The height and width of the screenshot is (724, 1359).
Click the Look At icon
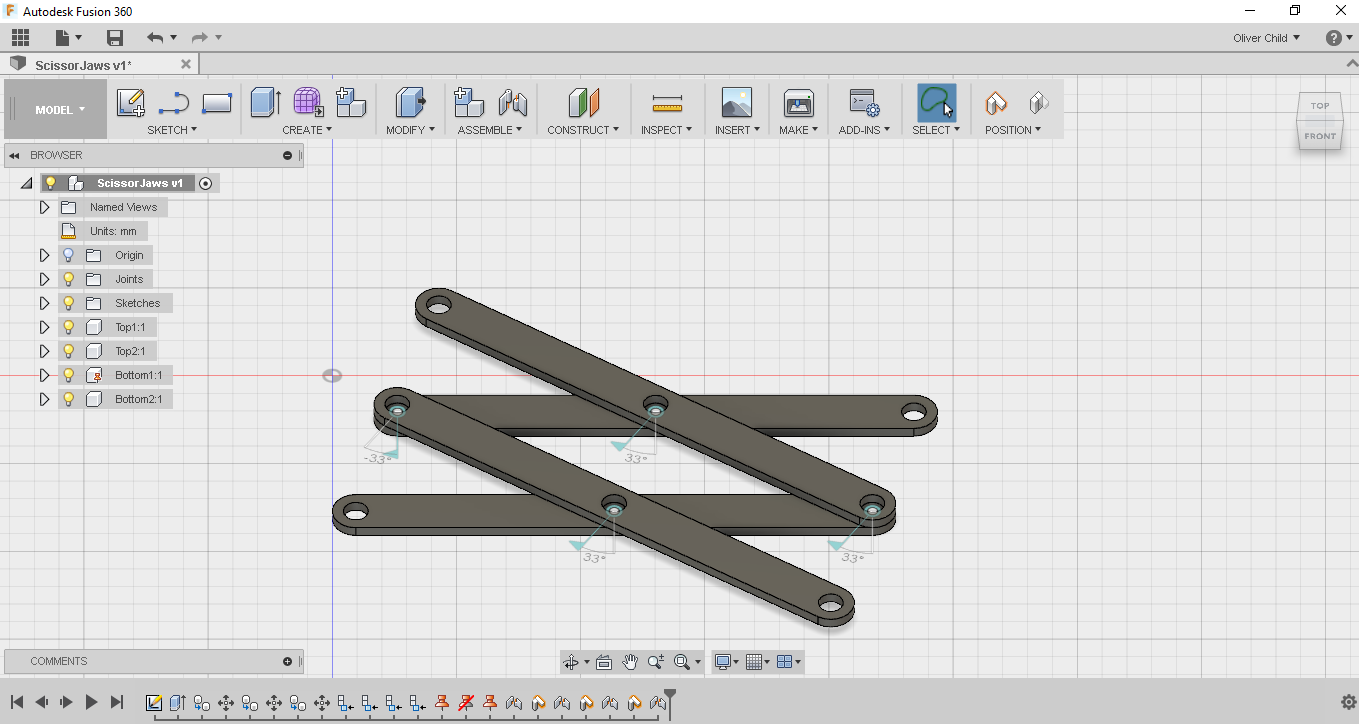click(x=604, y=662)
